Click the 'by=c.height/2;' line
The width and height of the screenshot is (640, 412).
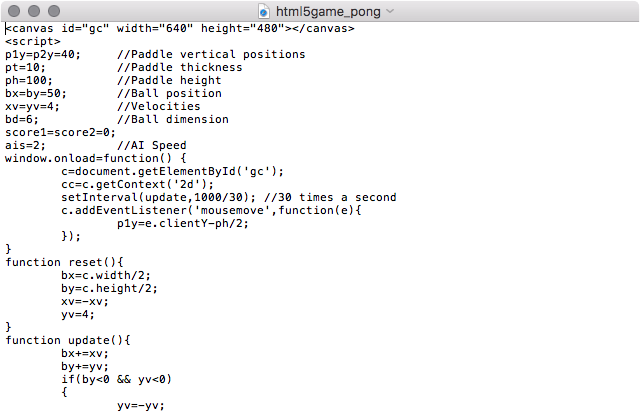coord(109,288)
